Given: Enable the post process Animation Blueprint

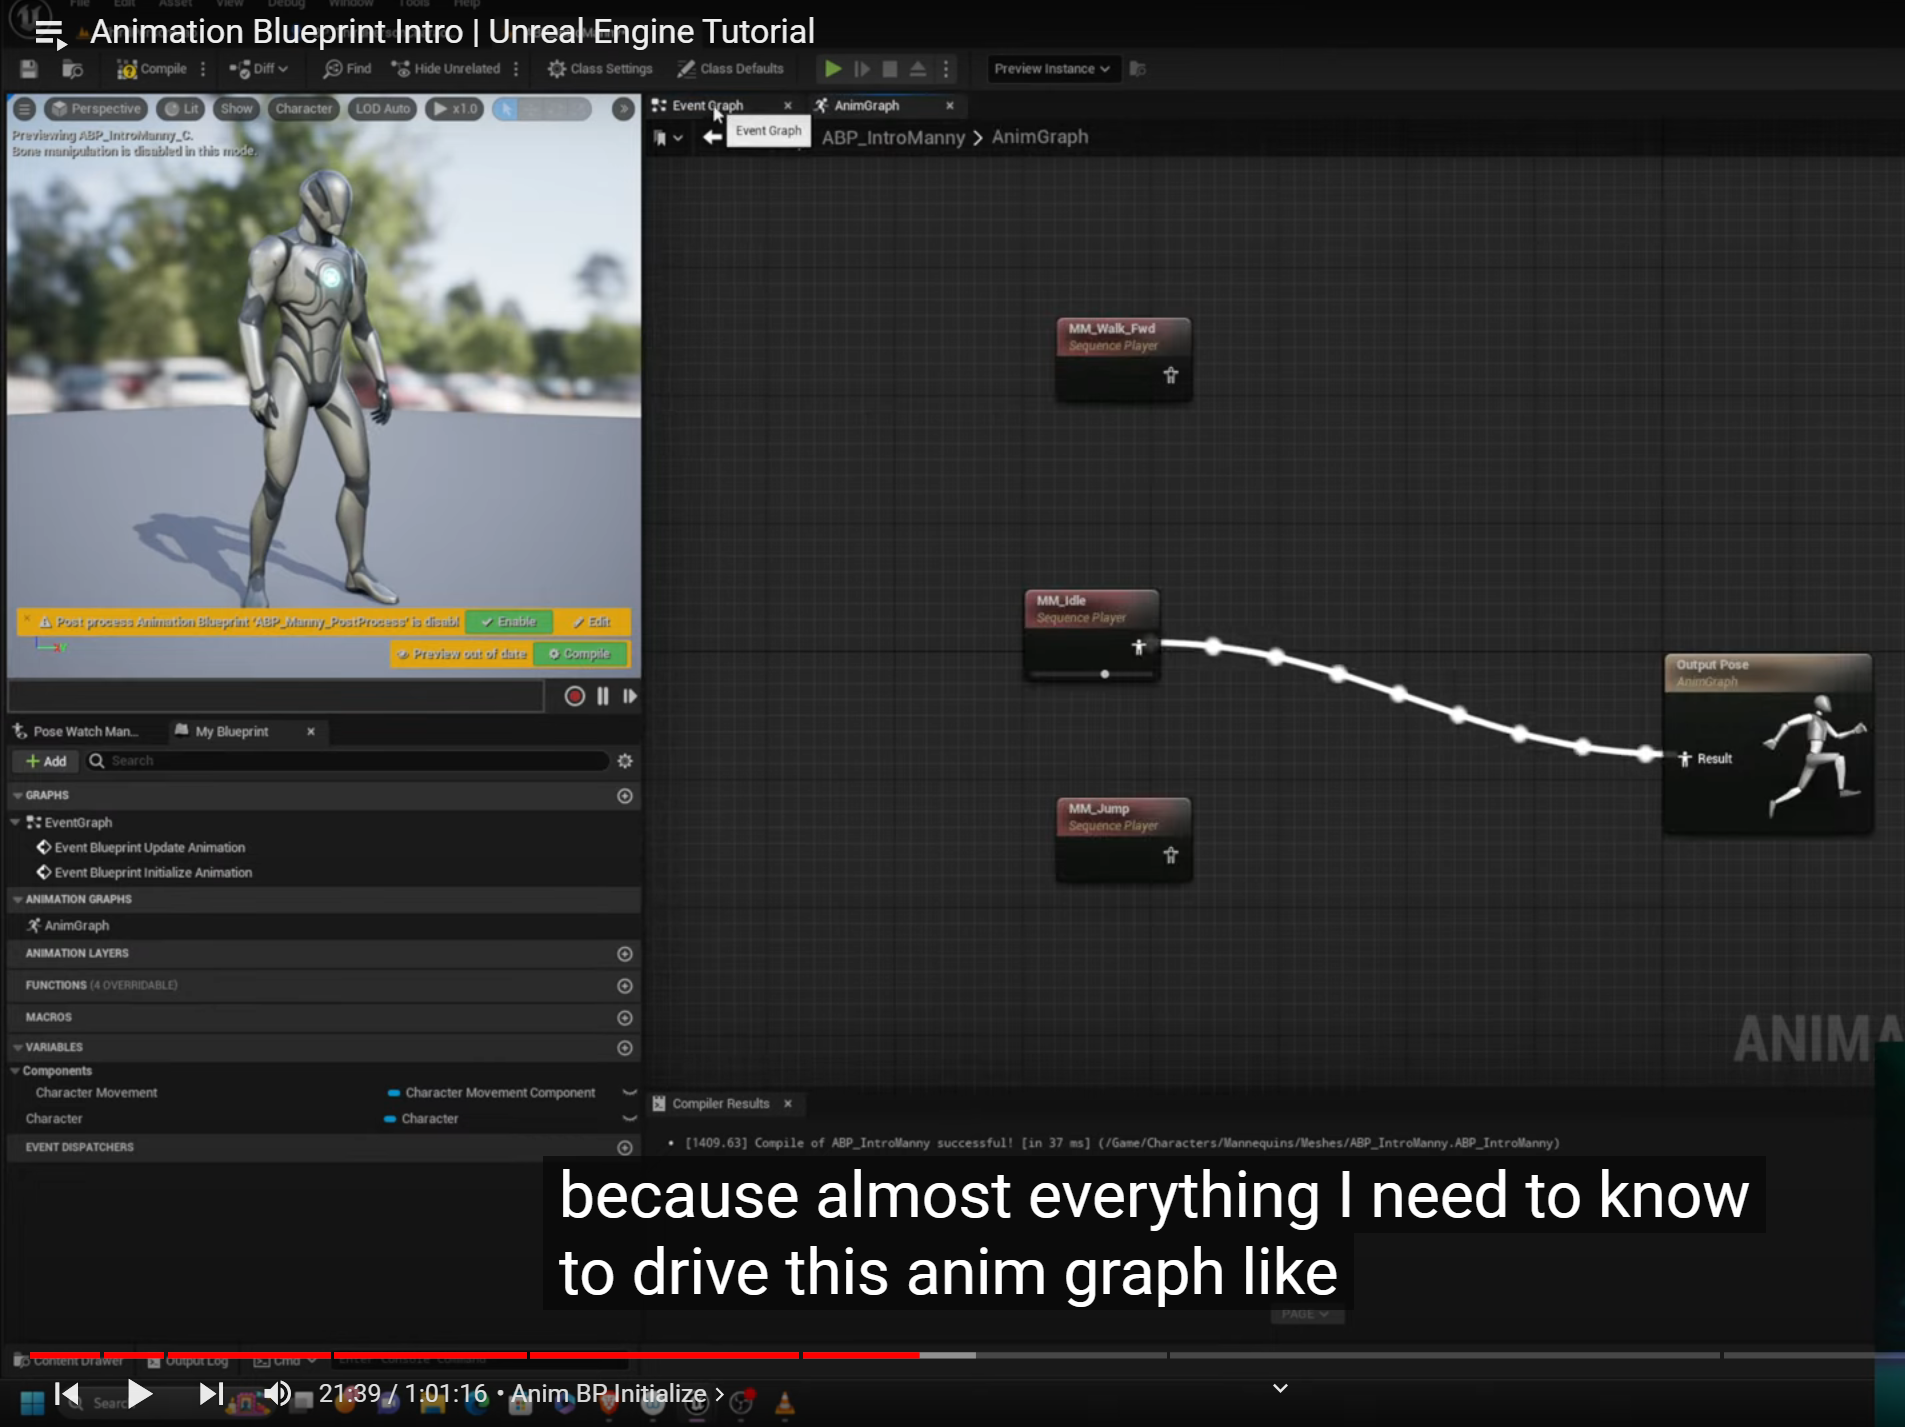Looking at the screenshot, I should click(509, 622).
